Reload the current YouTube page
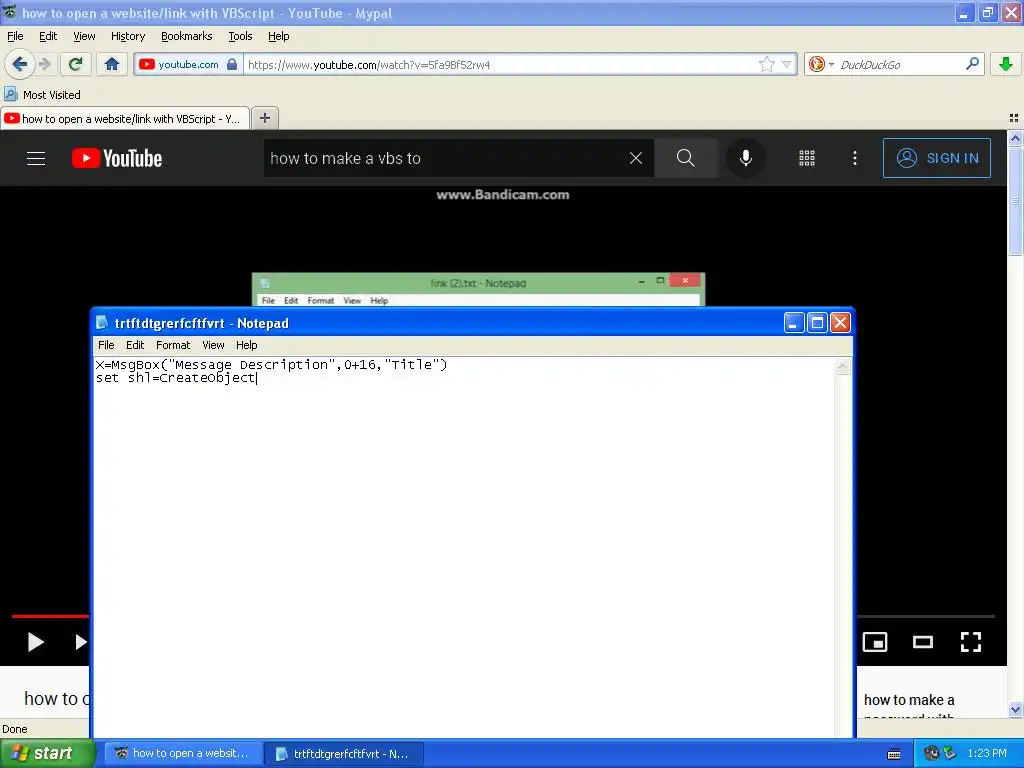 (76, 64)
